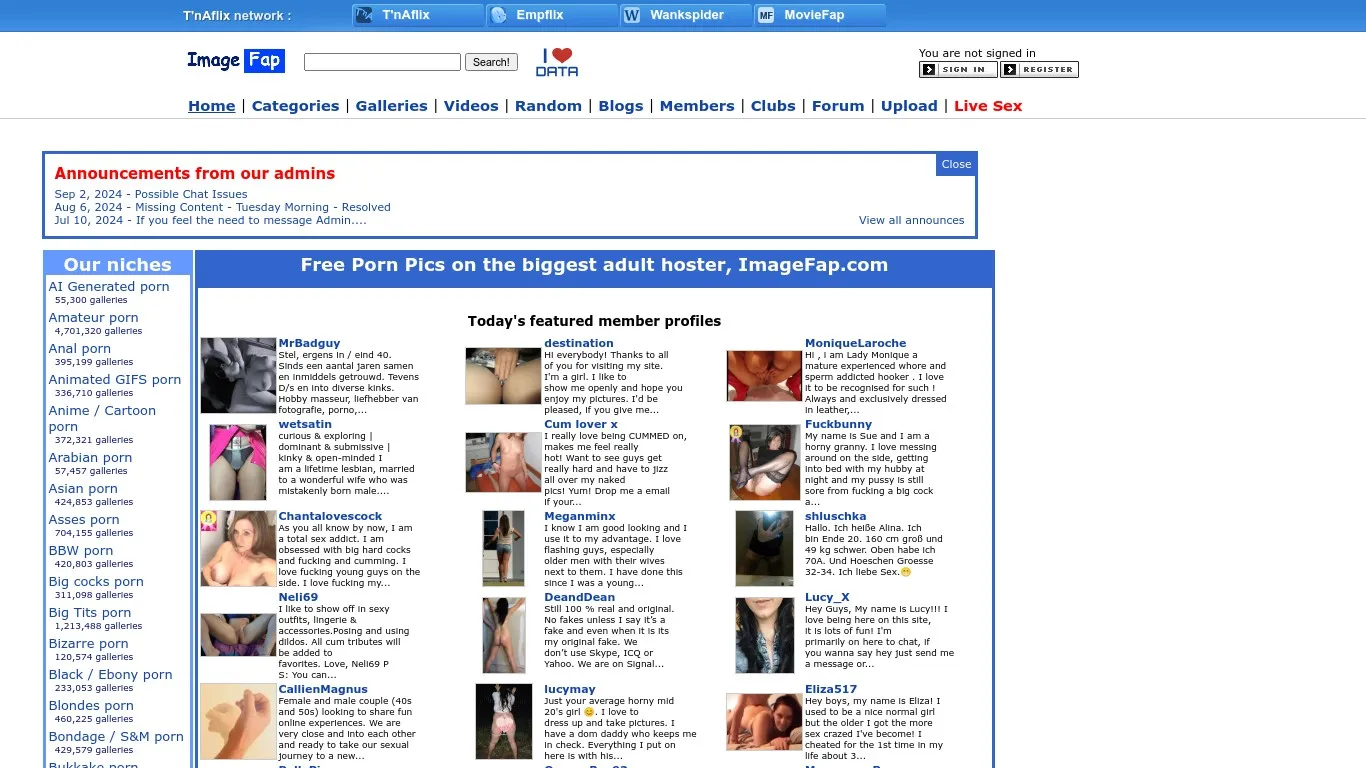Open the AI Generated sidebar category
The image size is (1366, 768).
108,286
